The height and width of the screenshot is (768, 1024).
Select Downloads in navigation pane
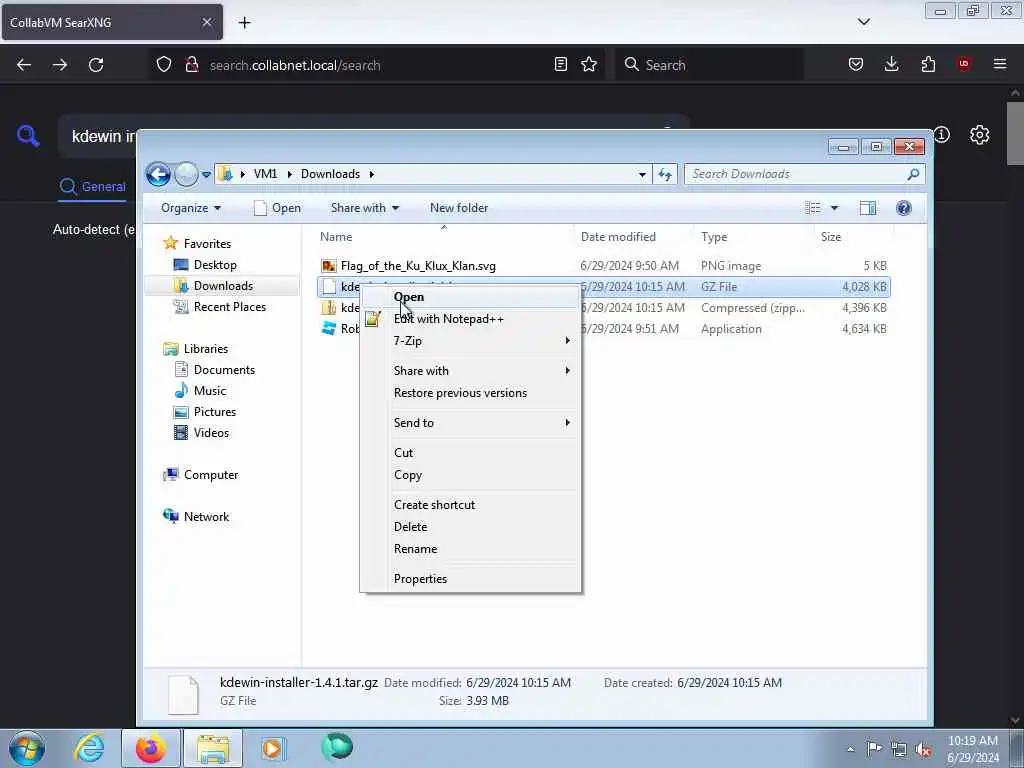223,285
